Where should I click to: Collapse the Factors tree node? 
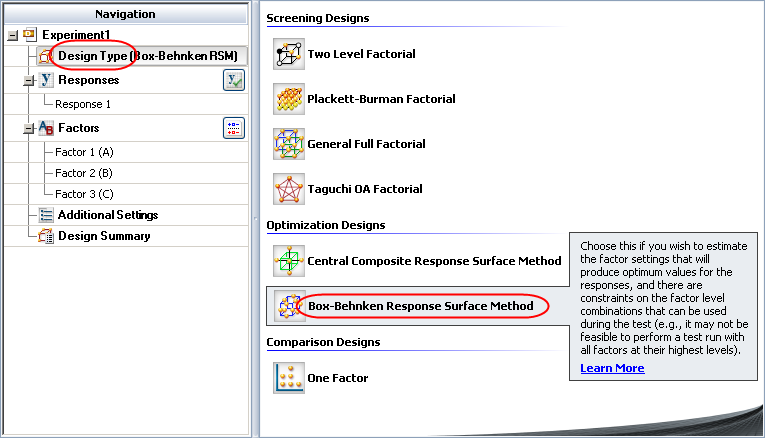pos(28,128)
